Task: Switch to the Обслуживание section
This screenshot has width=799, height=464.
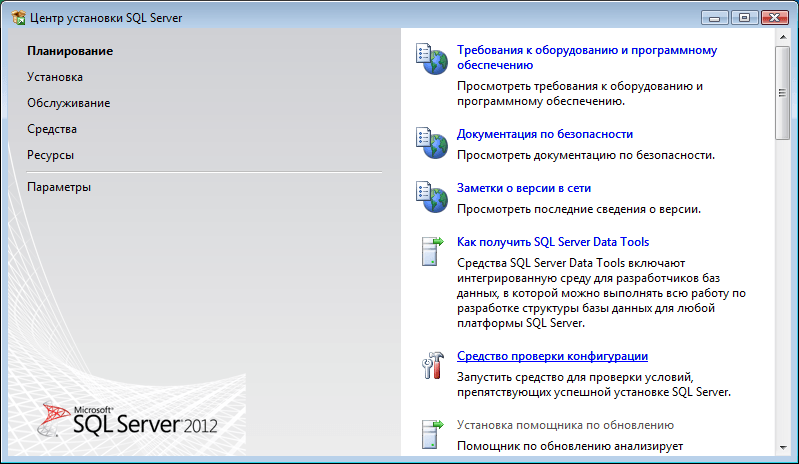Action: click(x=68, y=103)
